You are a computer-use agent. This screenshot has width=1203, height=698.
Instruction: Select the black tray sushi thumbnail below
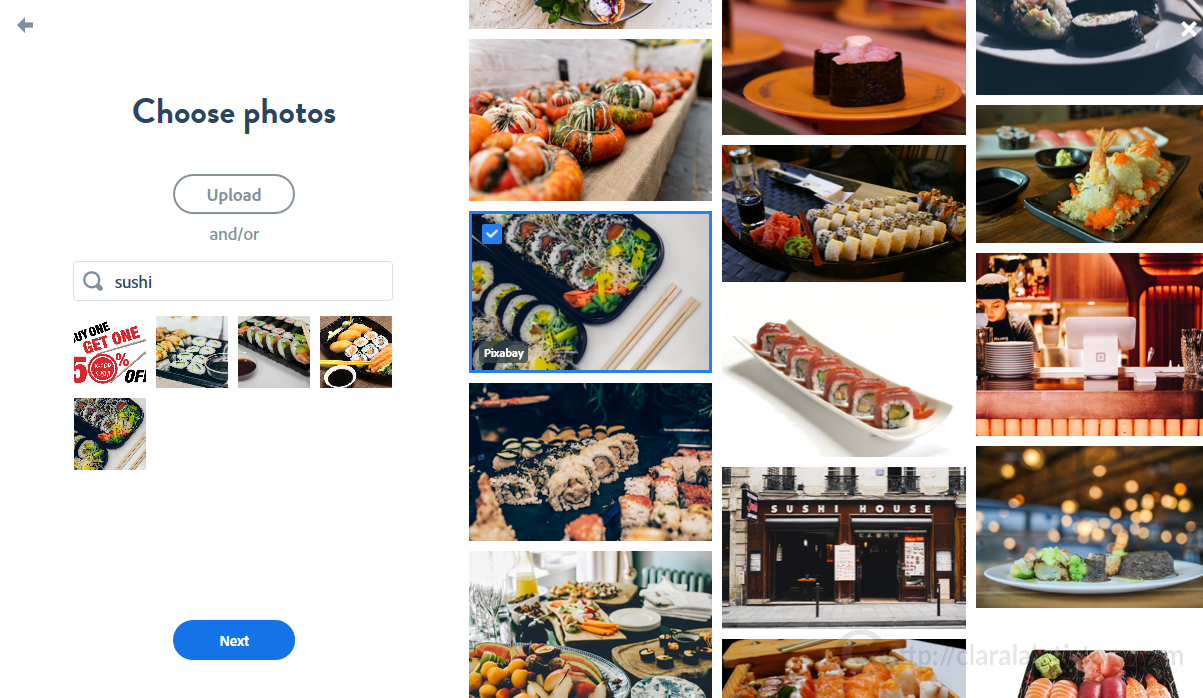(x=110, y=434)
